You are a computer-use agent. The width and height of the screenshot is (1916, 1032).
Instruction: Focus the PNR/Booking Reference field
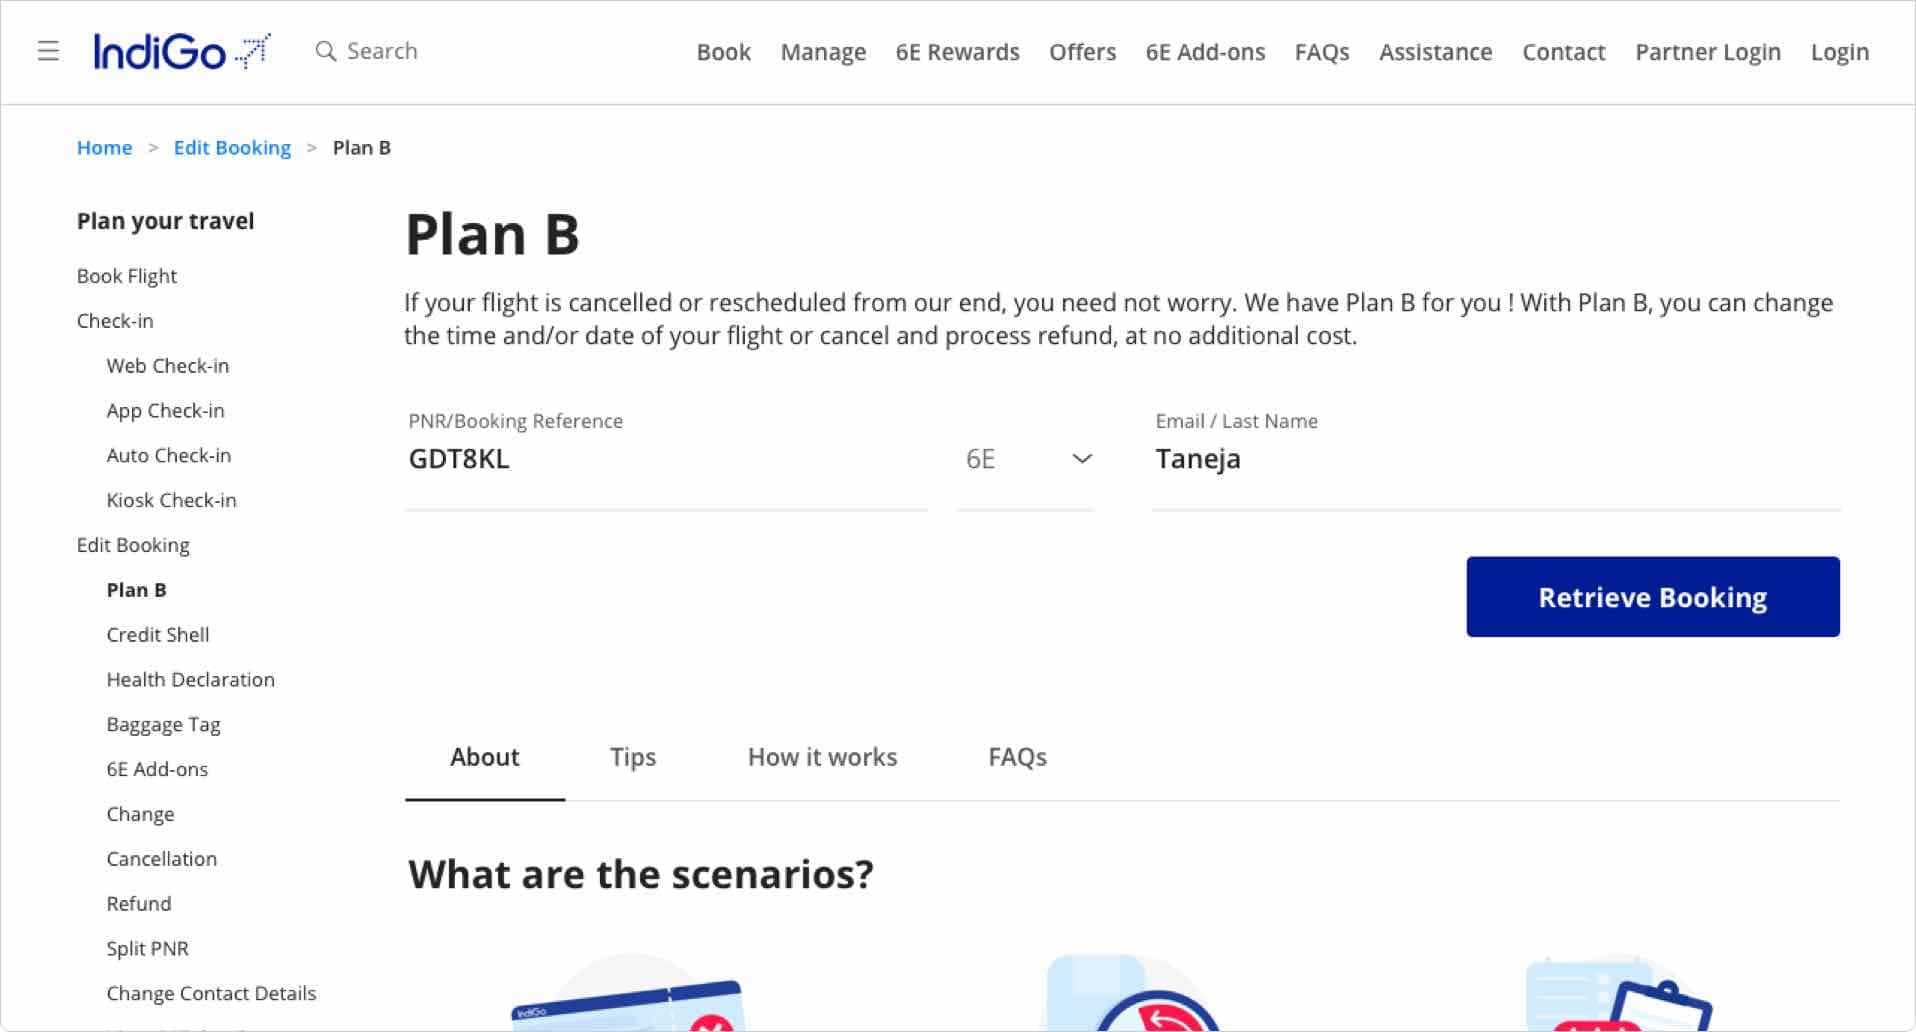coord(665,459)
